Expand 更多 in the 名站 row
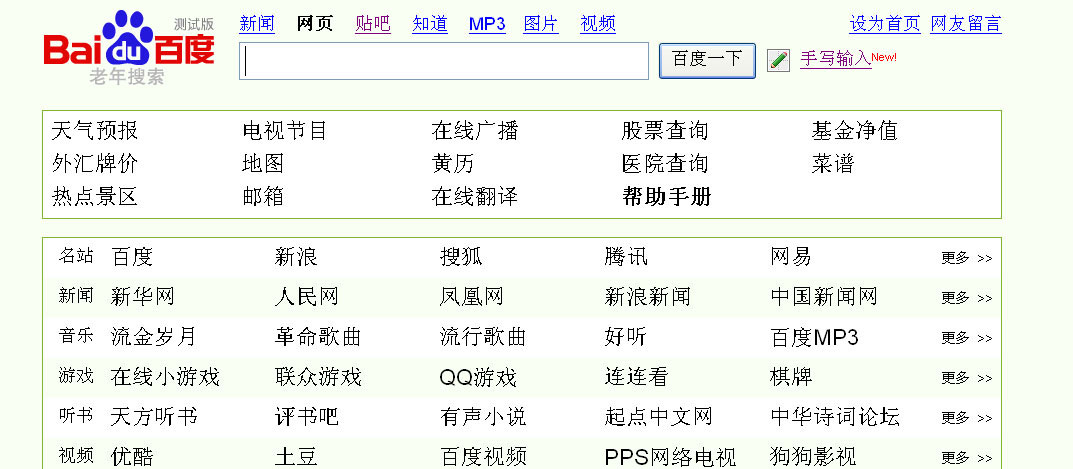This screenshot has width=1073, height=469. click(966, 258)
